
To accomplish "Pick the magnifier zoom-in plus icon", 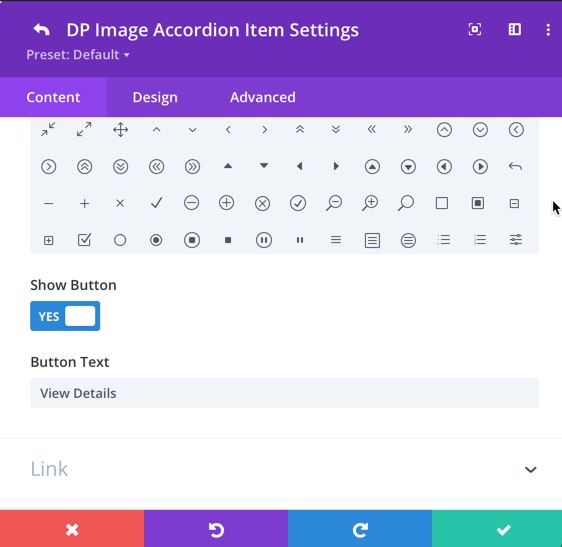I will click(370, 203).
